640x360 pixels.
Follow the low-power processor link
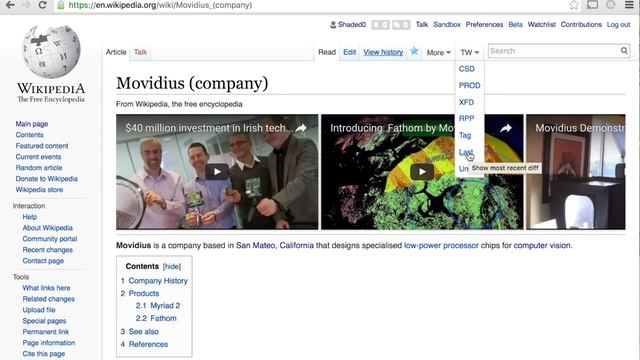(441, 245)
